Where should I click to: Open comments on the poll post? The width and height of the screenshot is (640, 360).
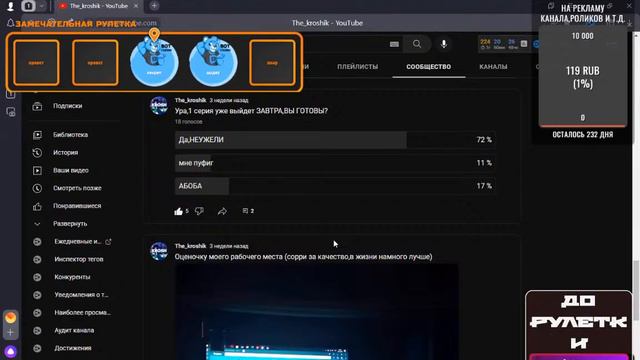coord(248,211)
